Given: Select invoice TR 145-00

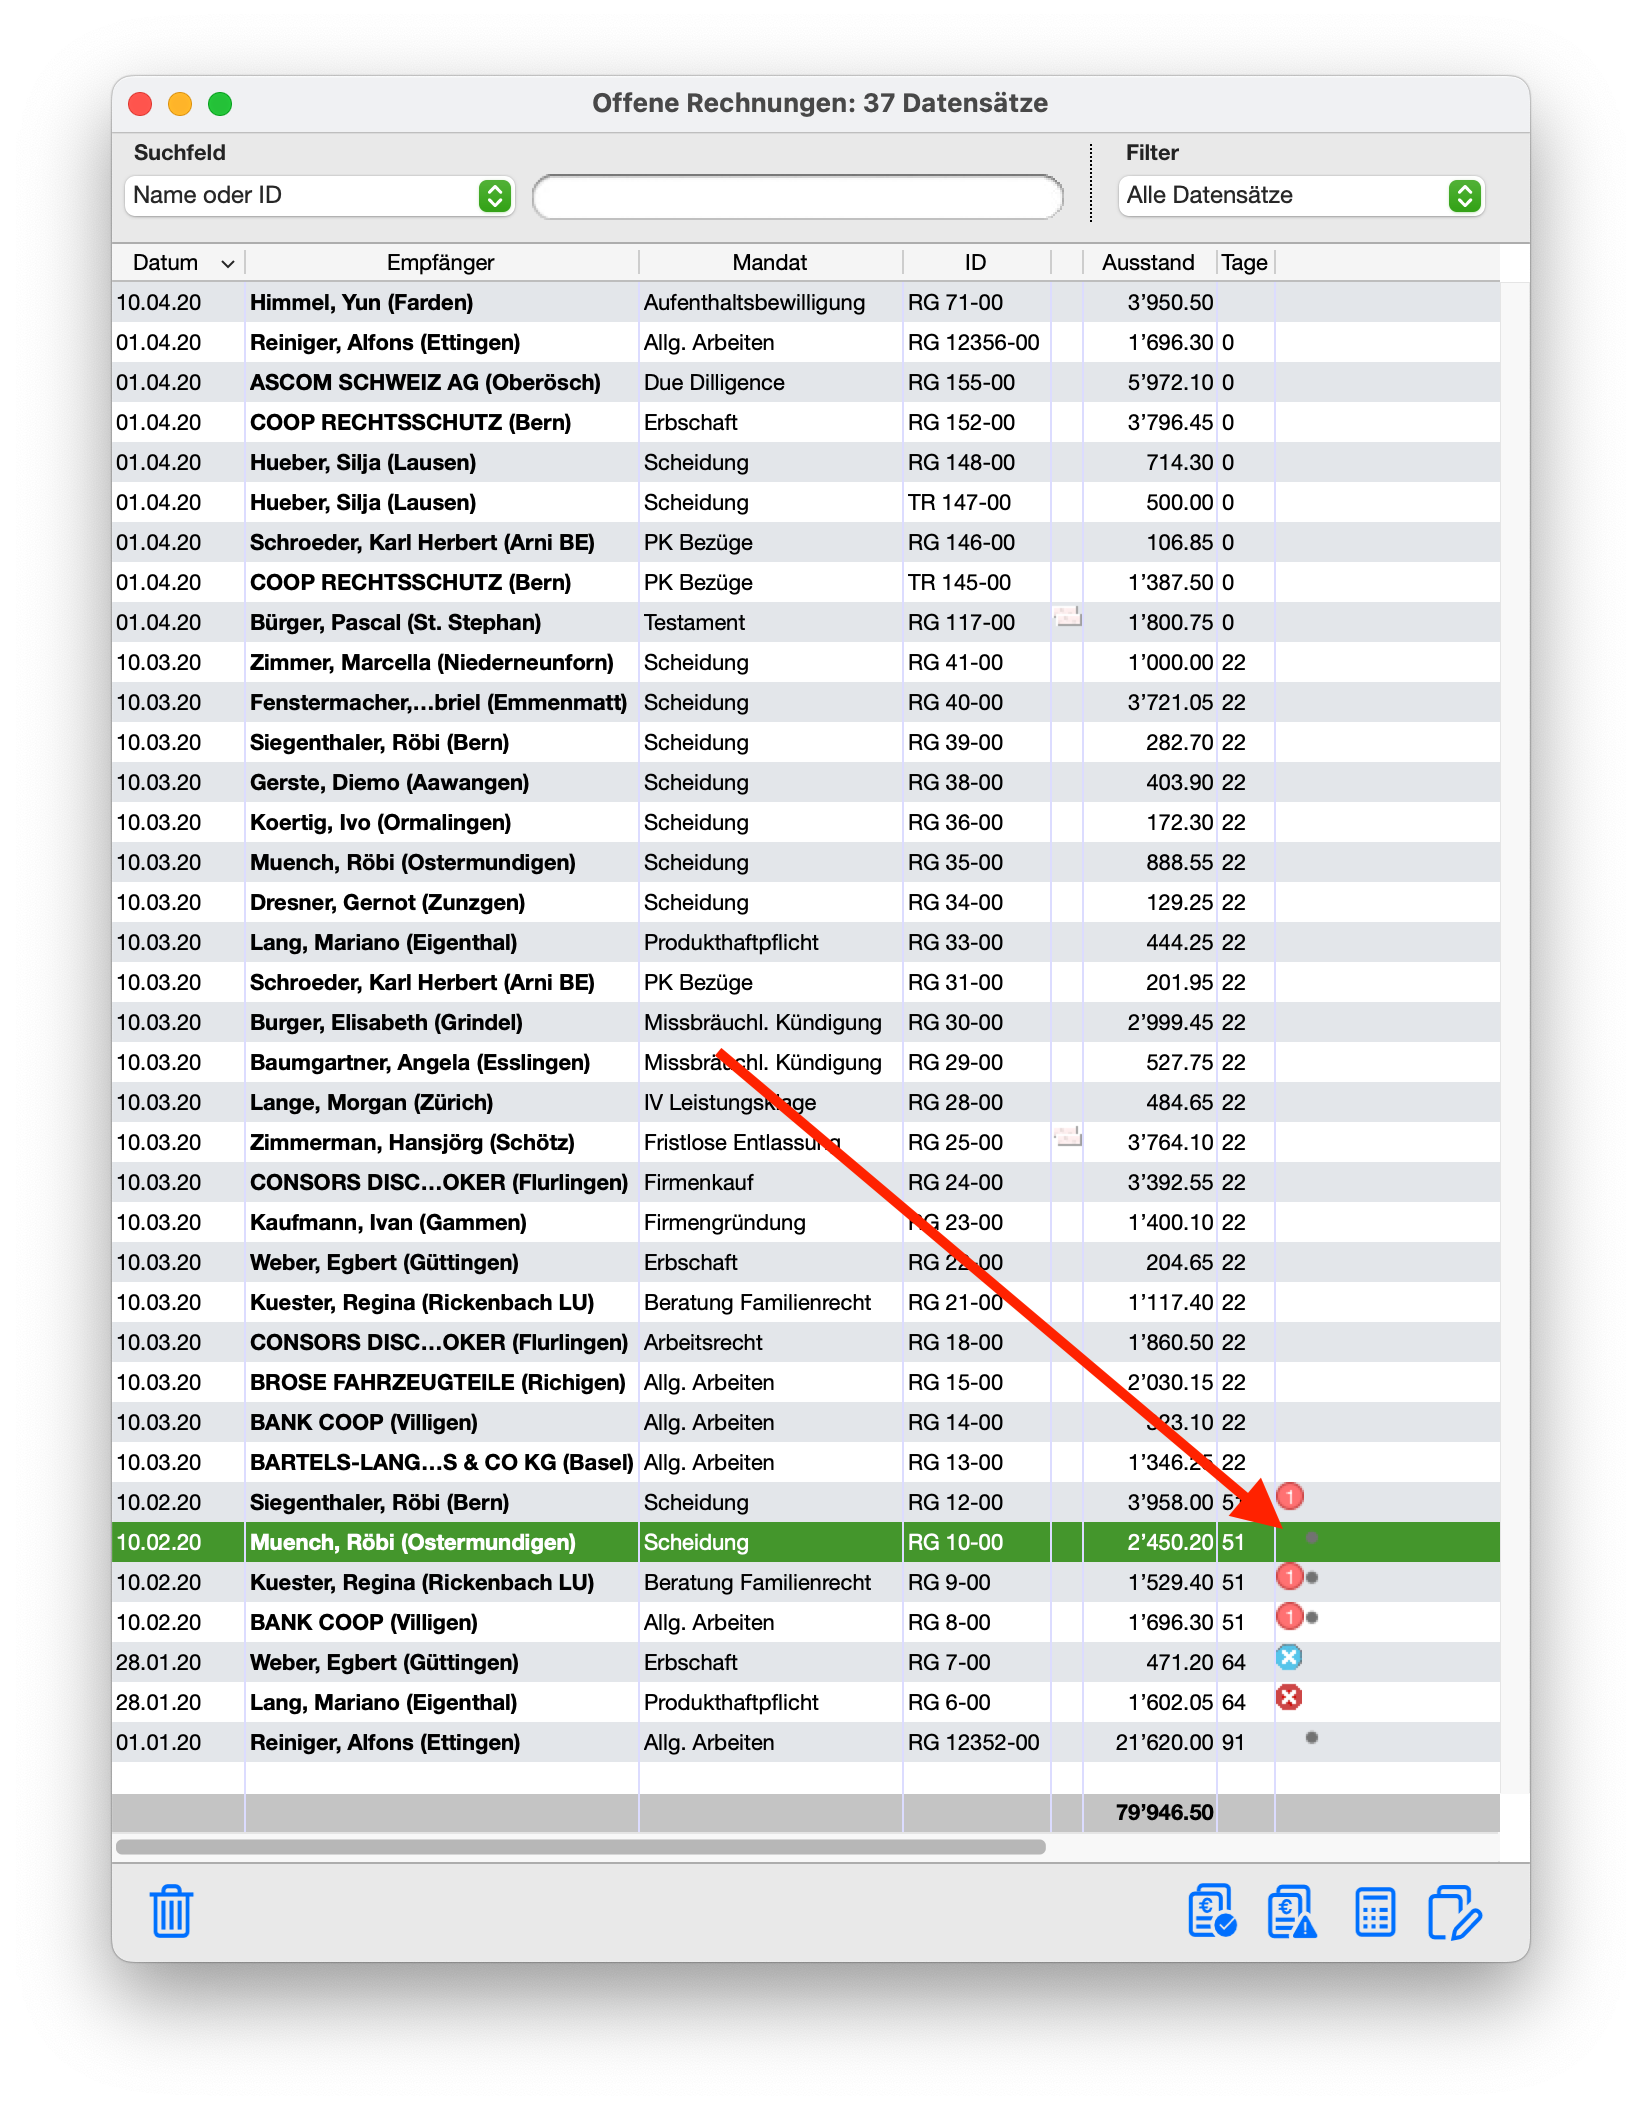Looking at the screenshot, I should click(806, 582).
